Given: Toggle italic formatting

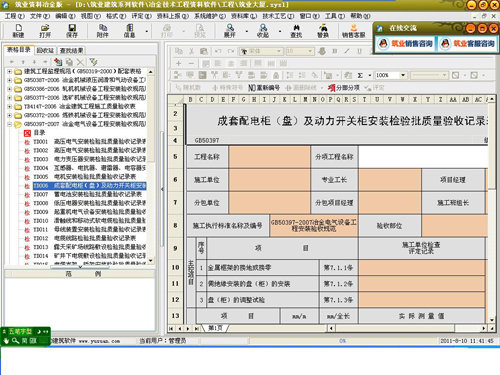Looking at the screenshot, I should click(x=347, y=51).
